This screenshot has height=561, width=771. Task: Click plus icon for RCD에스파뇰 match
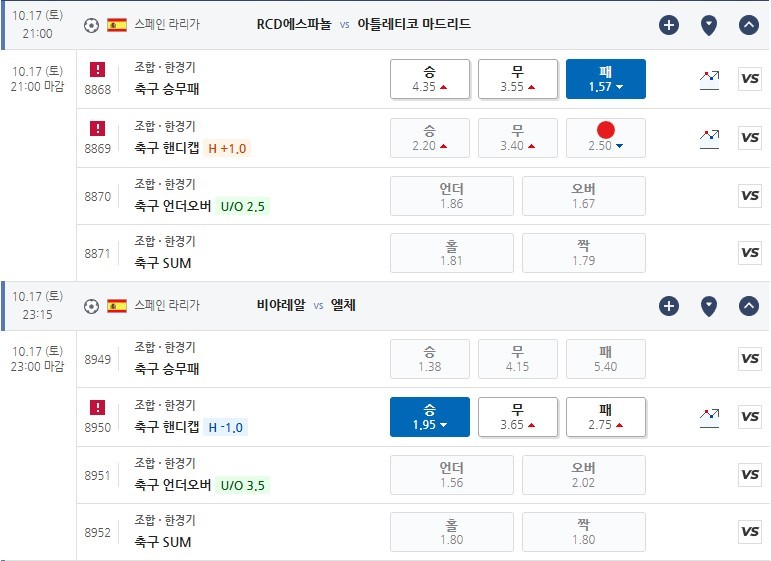coord(669,25)
